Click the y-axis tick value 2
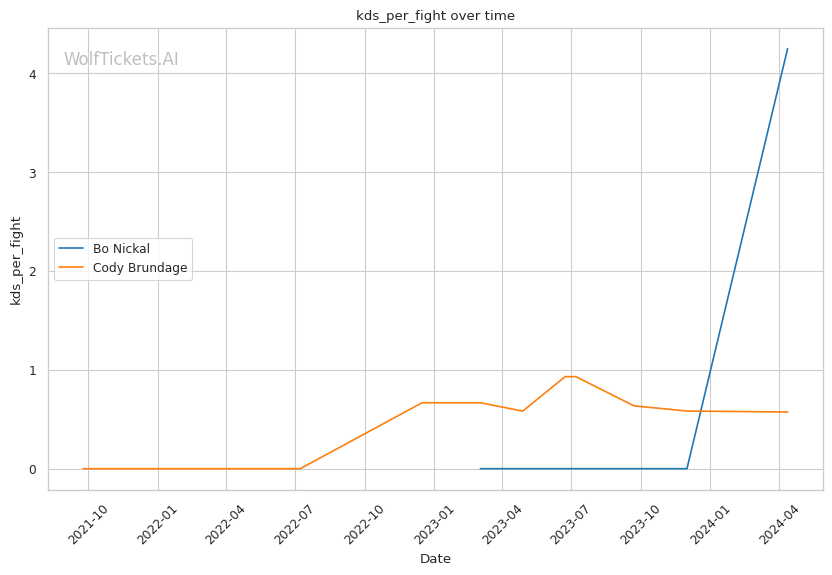Viewport: 832px width, 575px height. [x=35, y=272]
